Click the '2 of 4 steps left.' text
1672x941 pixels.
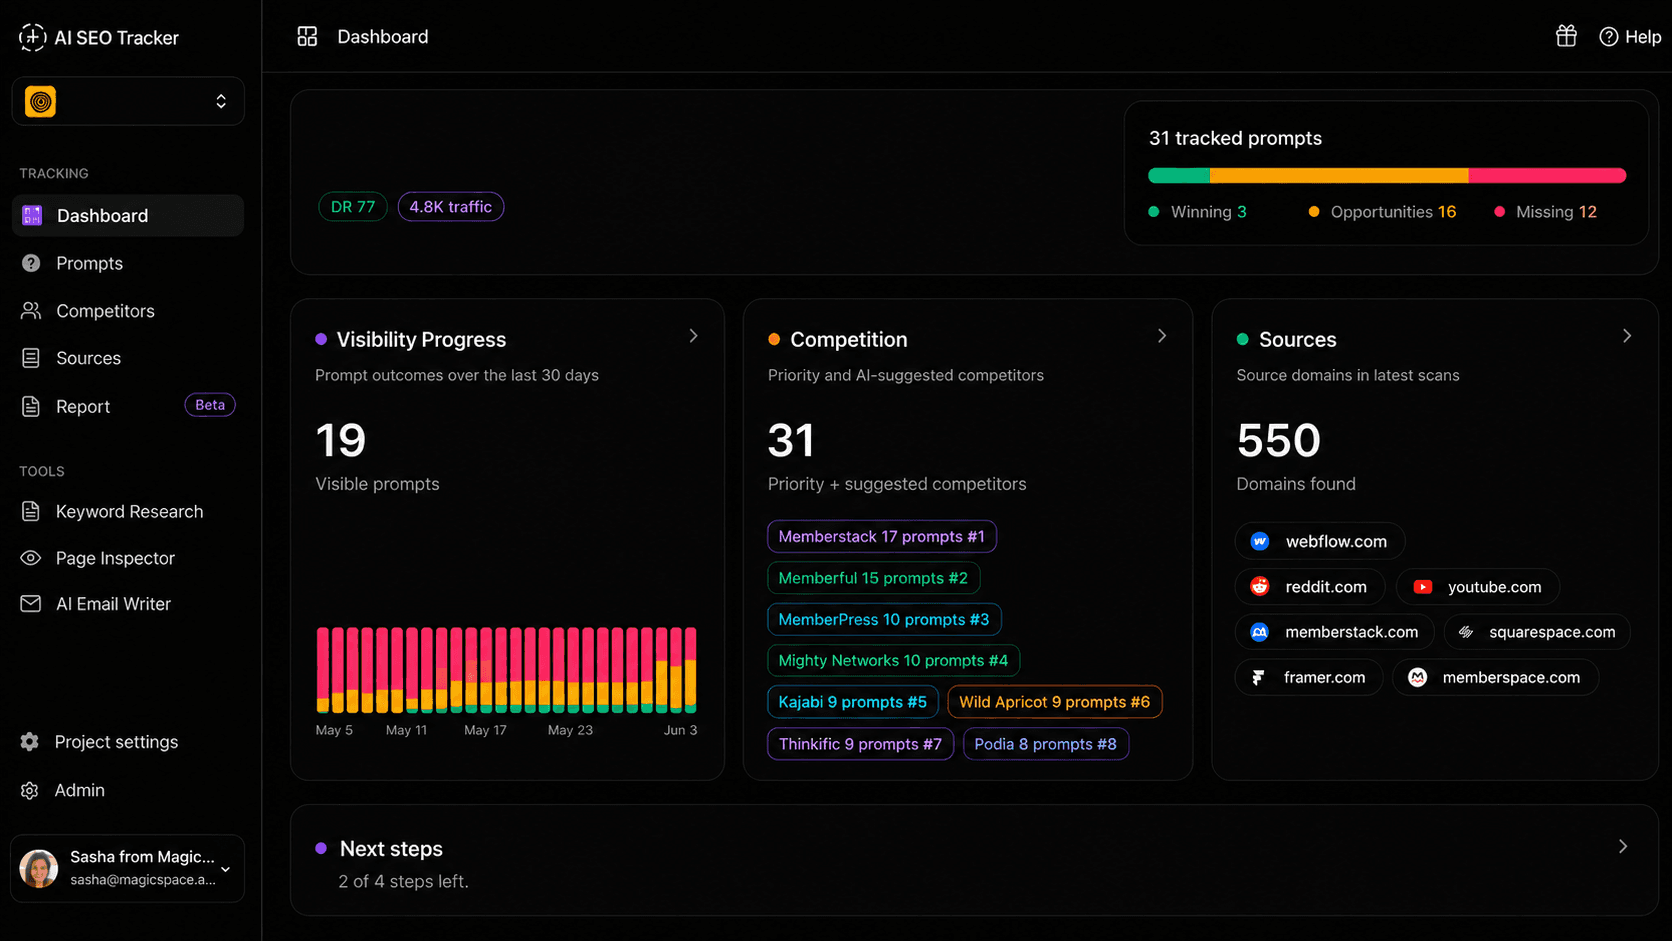tap(403, 881)
